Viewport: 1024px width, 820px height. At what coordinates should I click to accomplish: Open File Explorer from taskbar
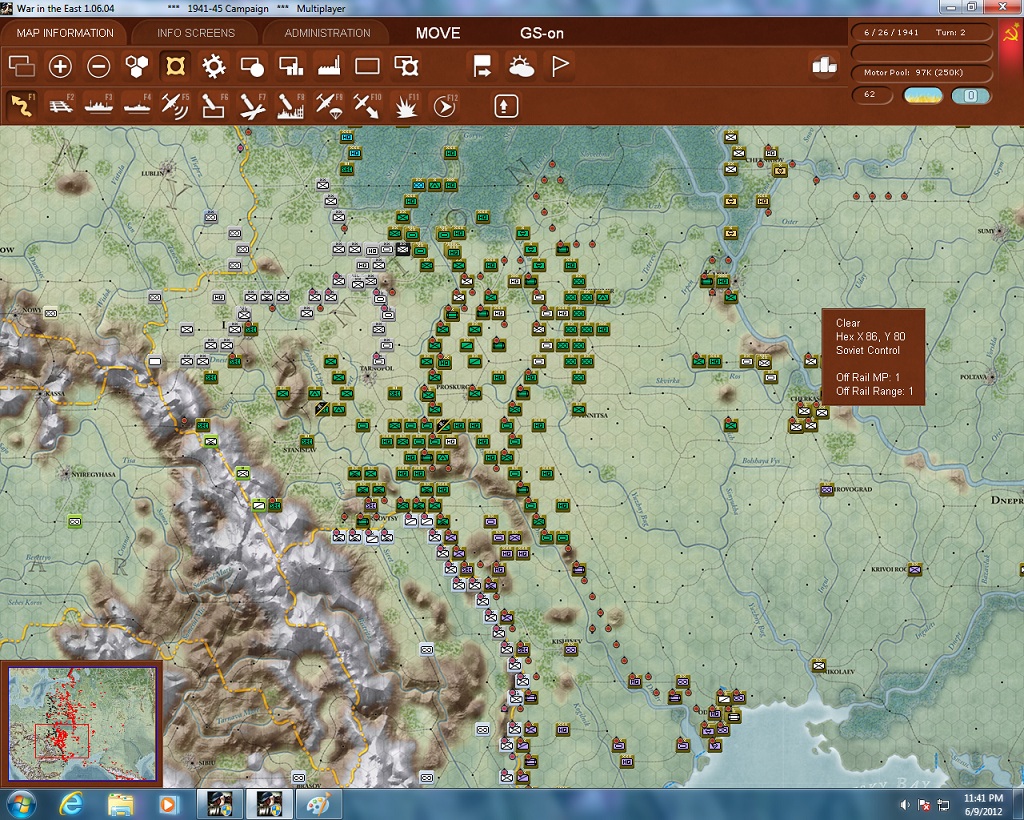pyautogui.click(x=120, y=804)
